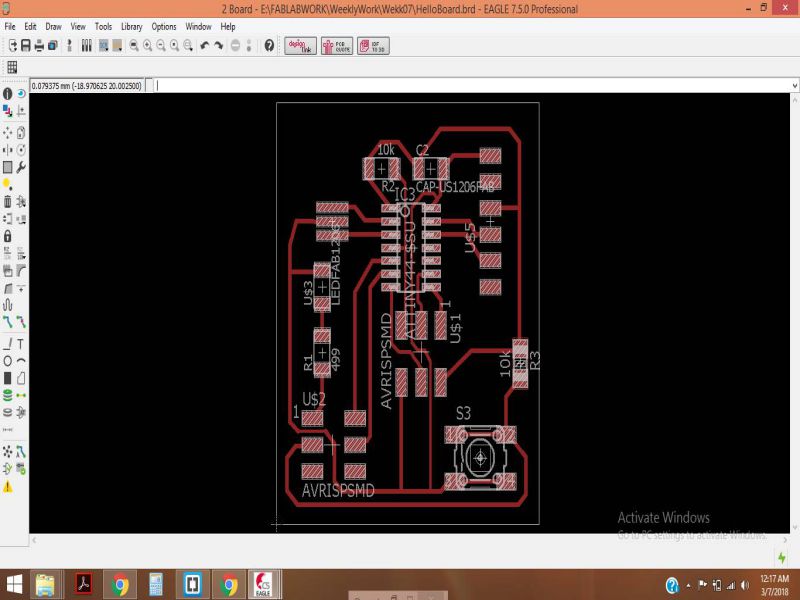
Task: Select the Text tool in sidebar
Action: point(21,343)
